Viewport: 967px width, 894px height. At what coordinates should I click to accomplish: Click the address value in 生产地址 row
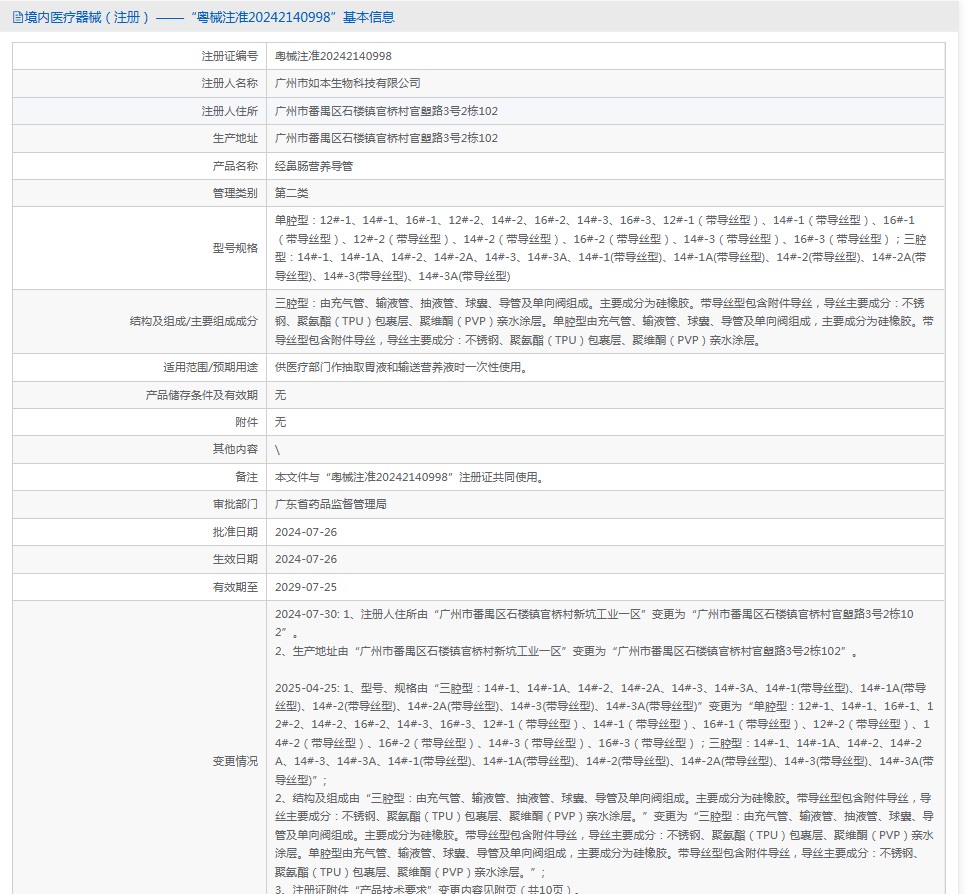pyautogui.click(x=386, y=138)
